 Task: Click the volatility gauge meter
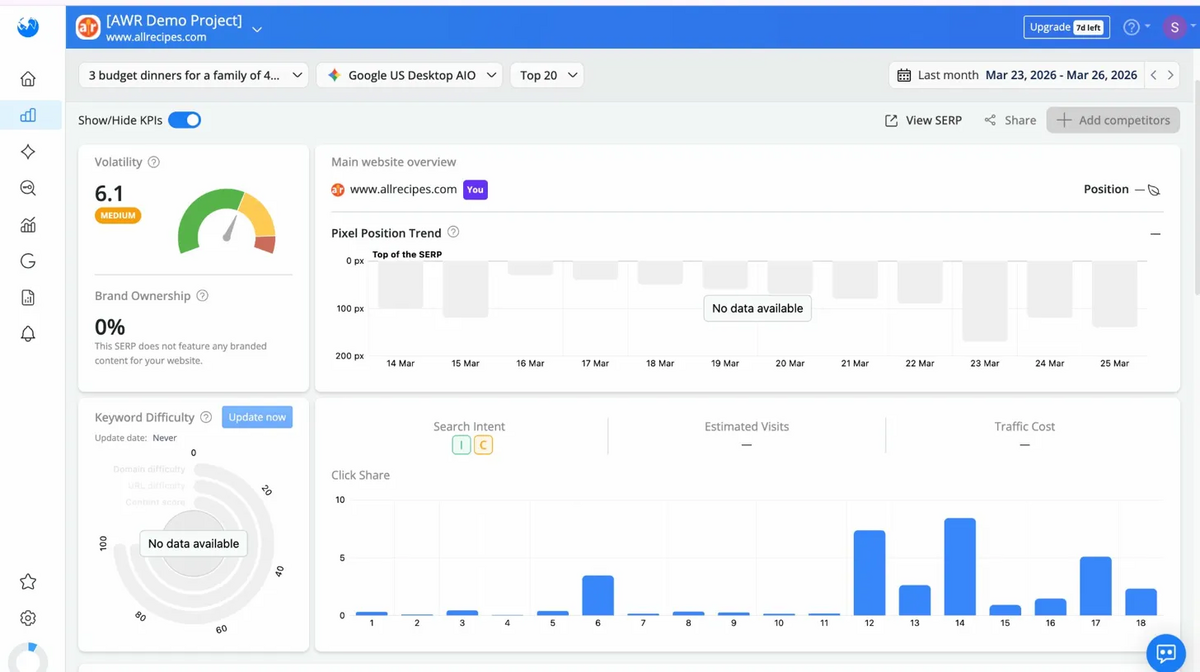(227, 219)
